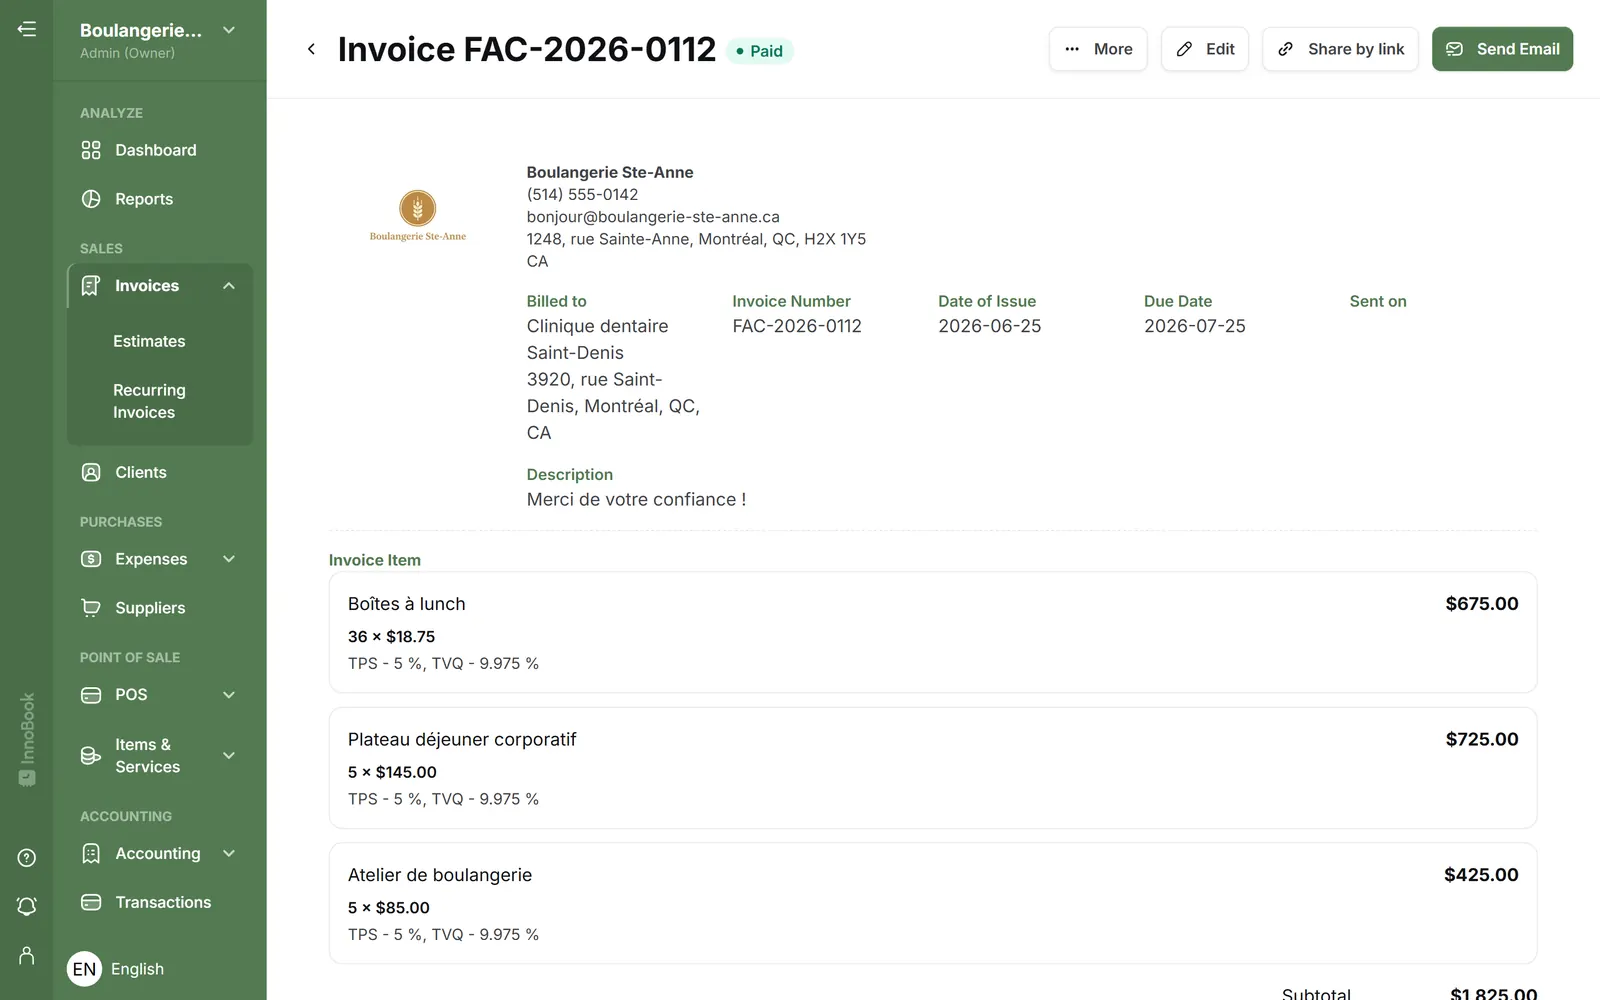
Task: Open the More actions menu
Action: tap(1098, 49)
